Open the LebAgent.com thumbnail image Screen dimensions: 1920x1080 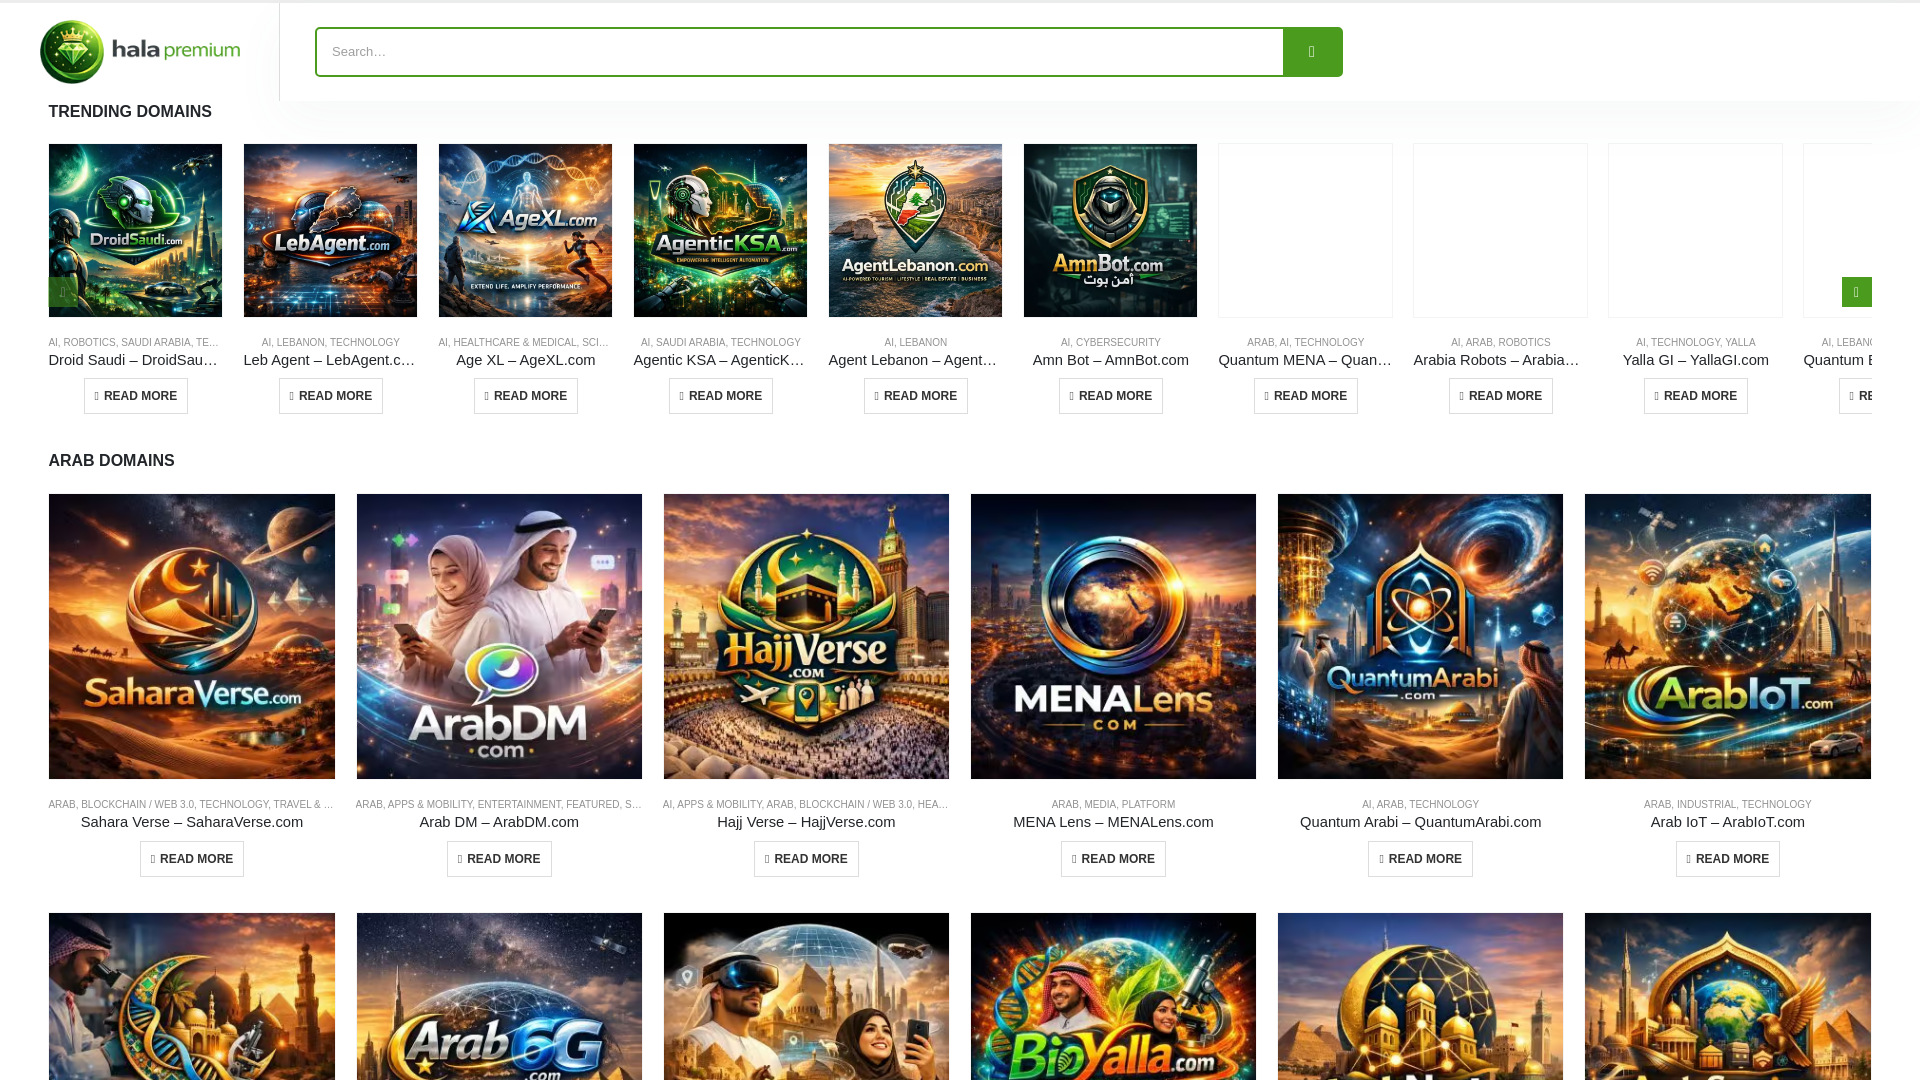330,230
